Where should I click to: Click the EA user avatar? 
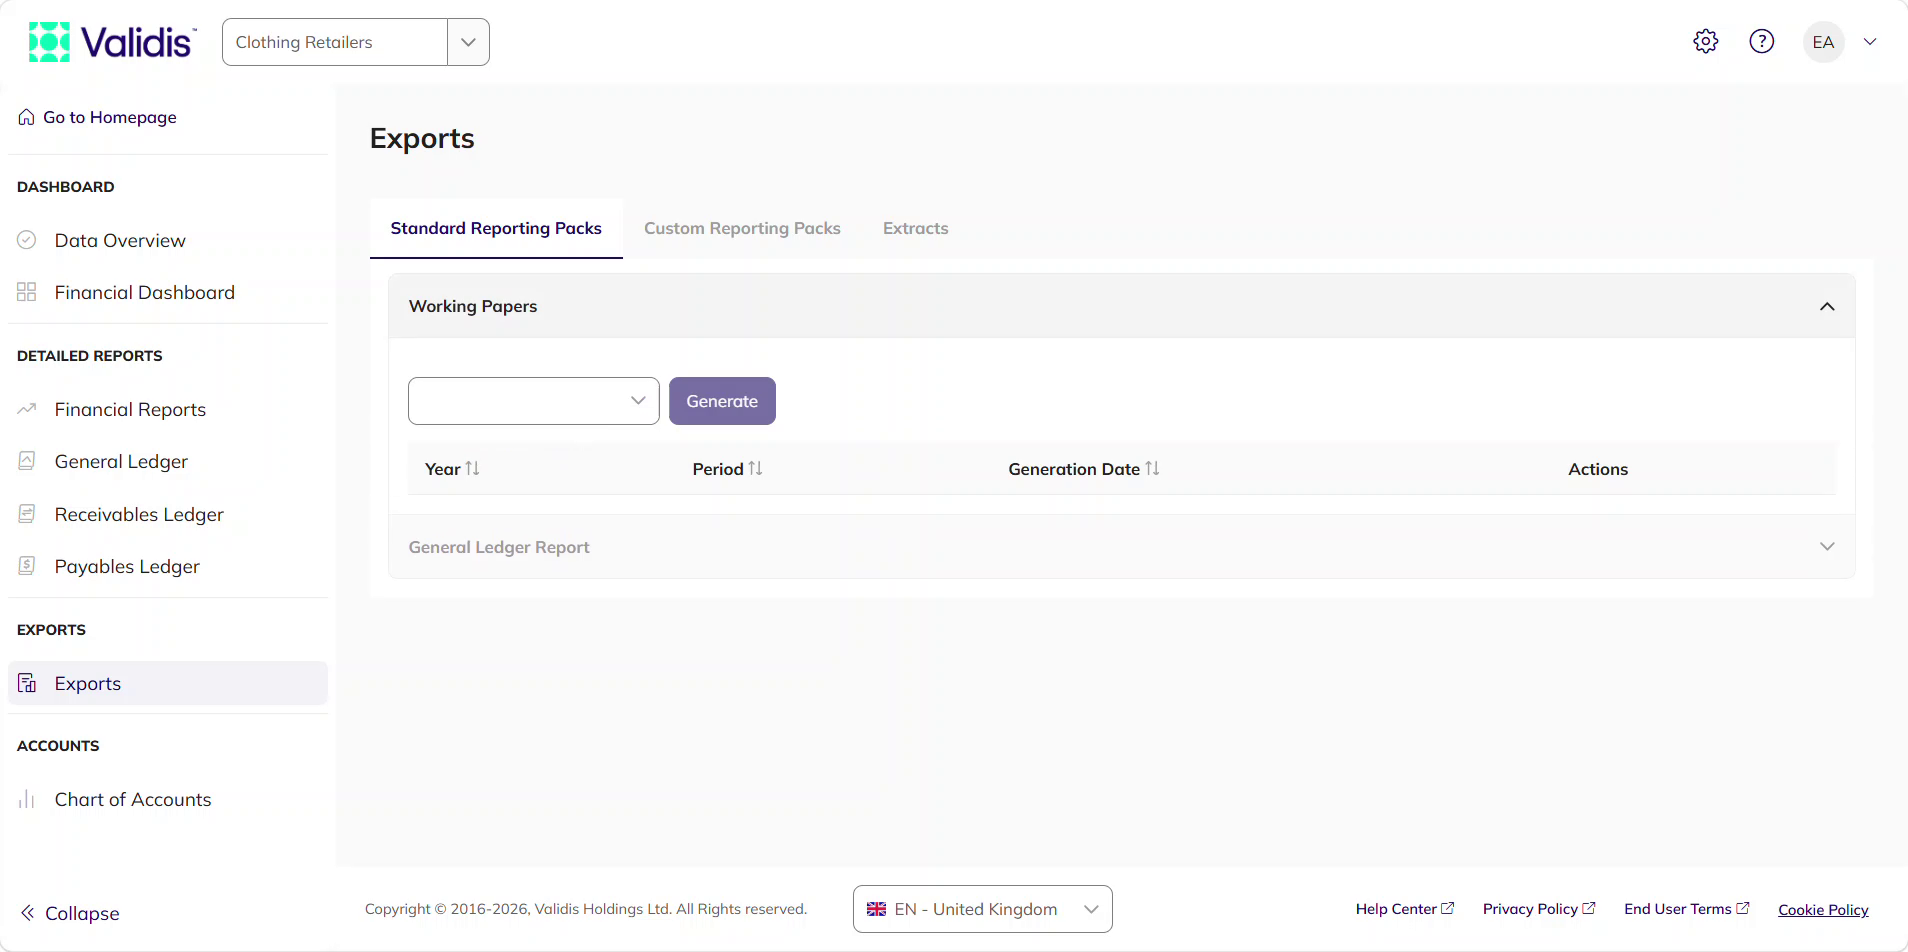click(1824, 42)
